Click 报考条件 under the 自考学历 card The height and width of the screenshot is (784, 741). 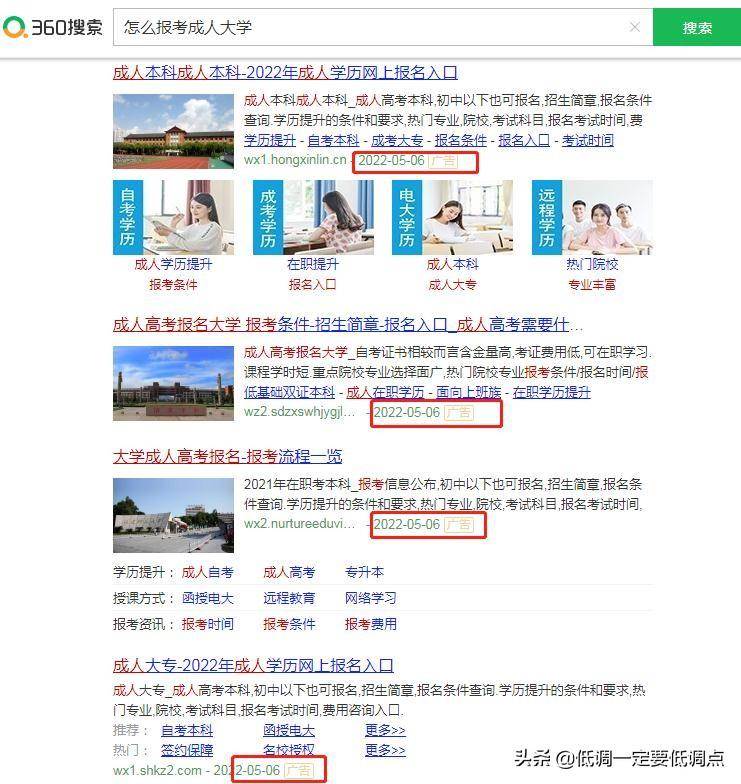pos(173,284)
